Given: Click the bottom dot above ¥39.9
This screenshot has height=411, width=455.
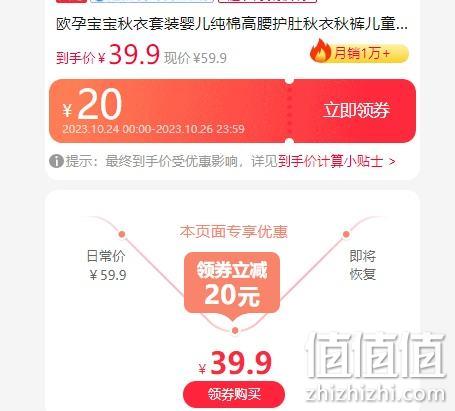Looking at the screenshot, I should 235,330.
